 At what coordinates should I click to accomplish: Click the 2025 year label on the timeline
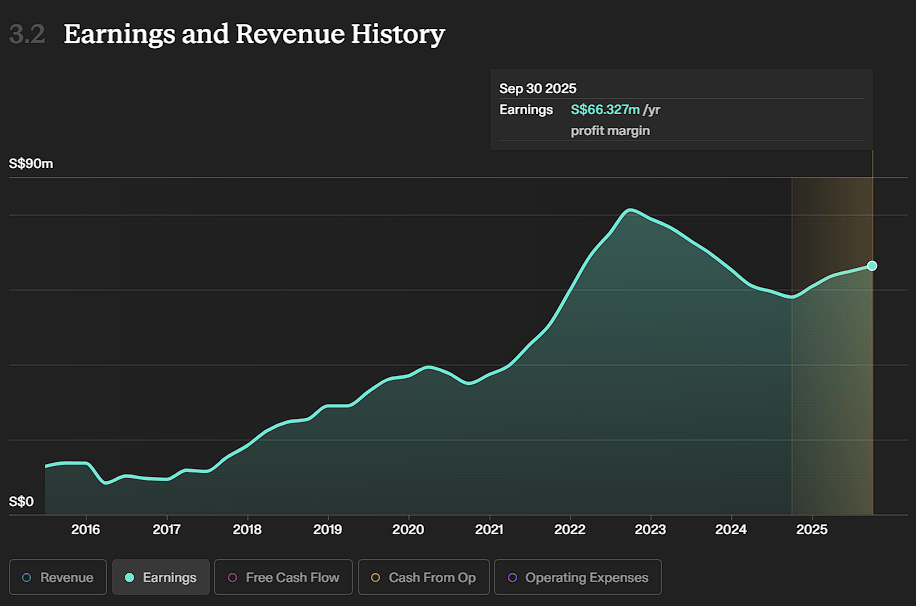[x=811, y=528]
